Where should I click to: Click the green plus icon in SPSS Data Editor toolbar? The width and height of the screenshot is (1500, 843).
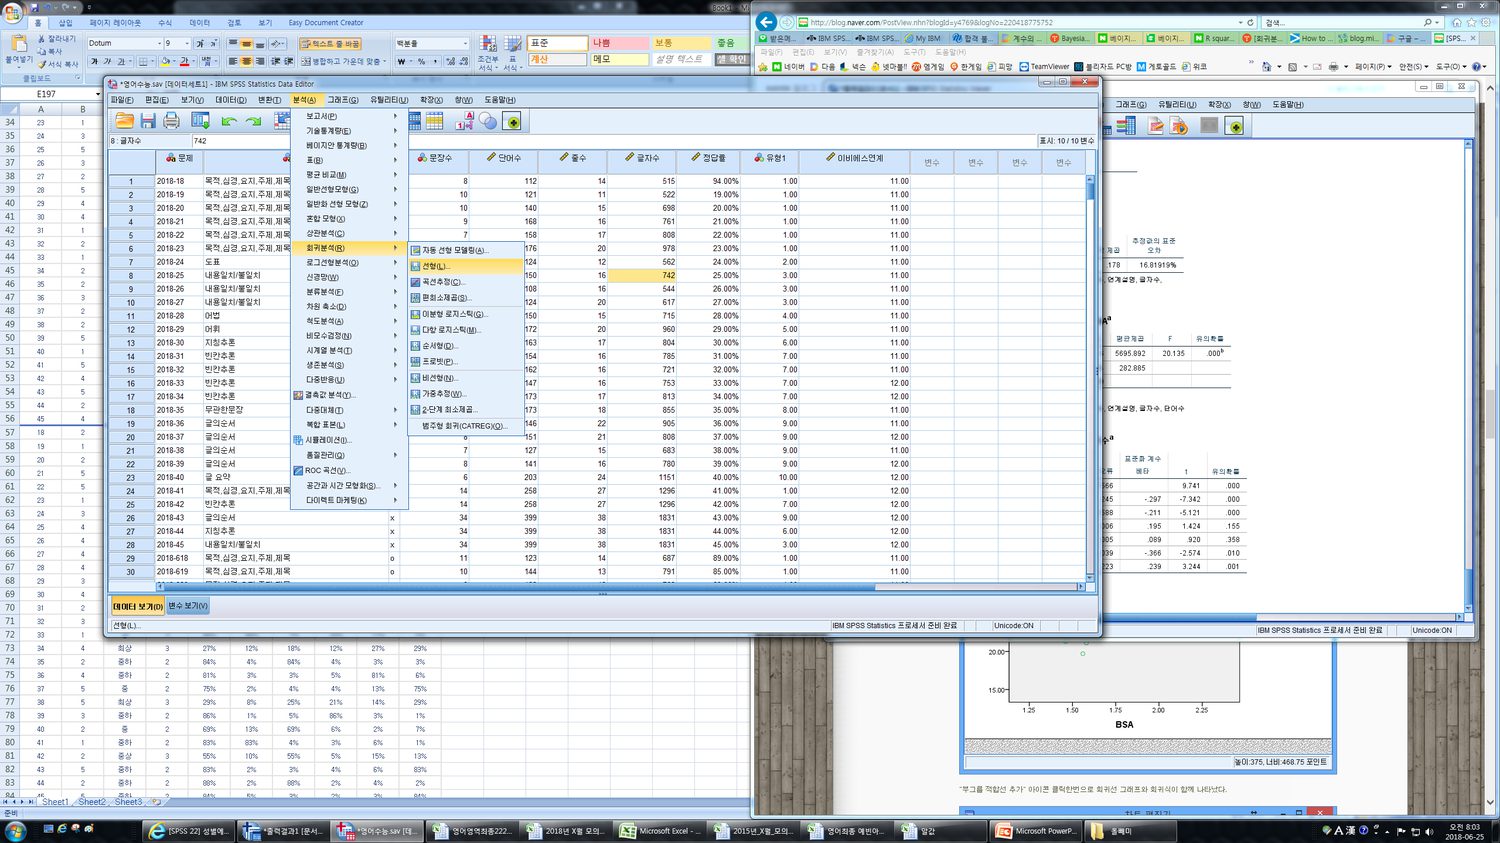pos(512,121)
